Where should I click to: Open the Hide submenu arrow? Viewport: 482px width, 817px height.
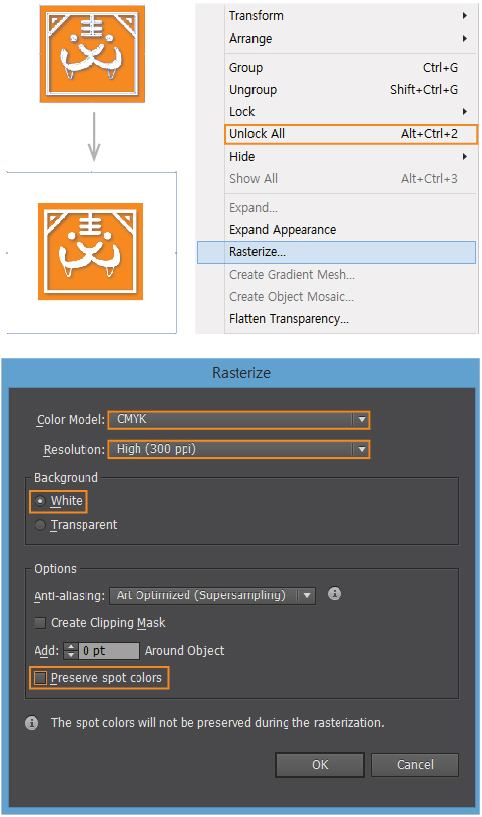point(465,156)
